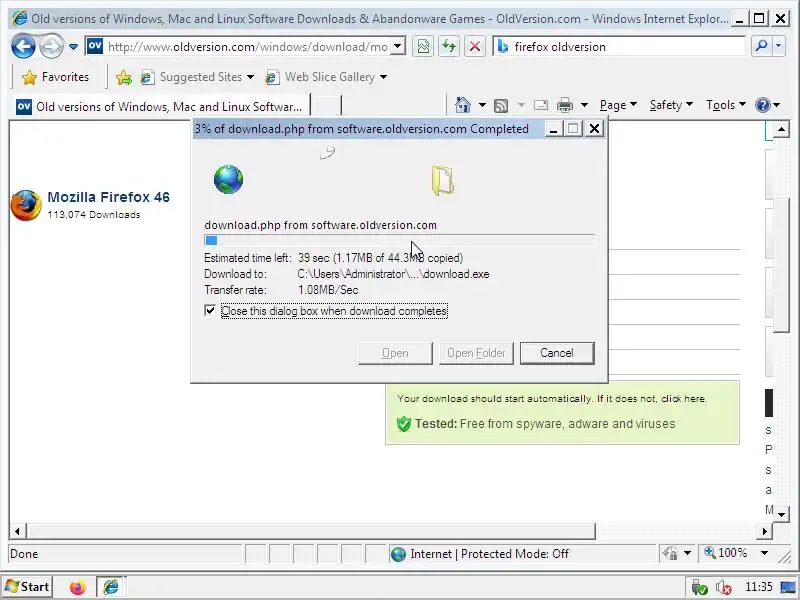Click the muted volume tray icon

click(x=723, y=587)
